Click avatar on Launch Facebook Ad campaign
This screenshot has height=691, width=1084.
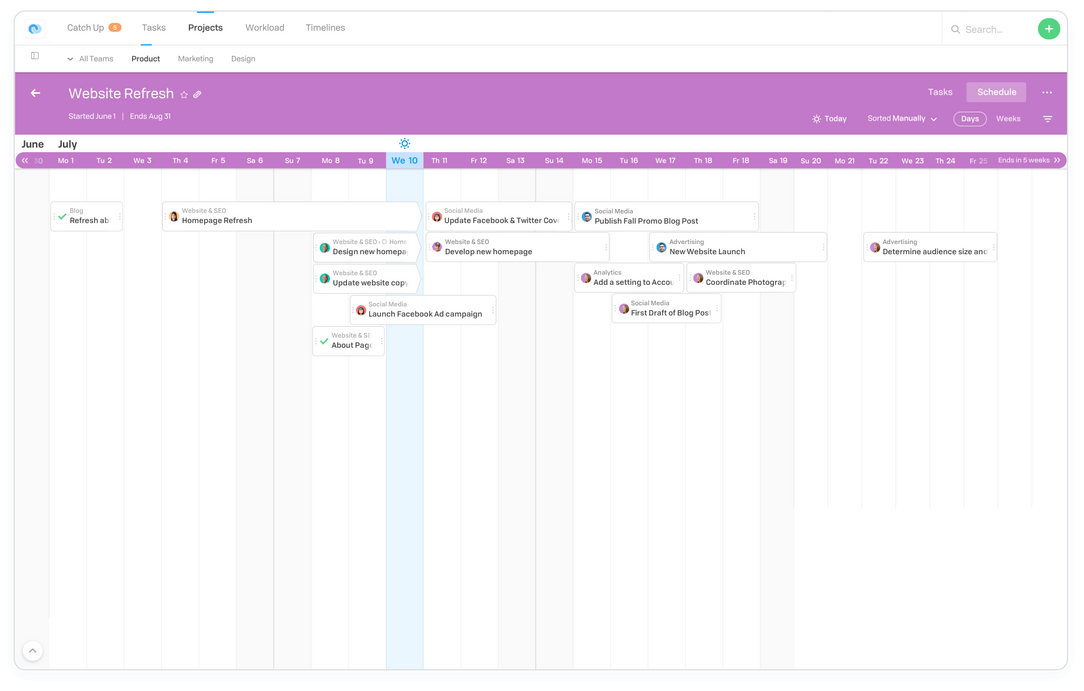coord(361,310)
